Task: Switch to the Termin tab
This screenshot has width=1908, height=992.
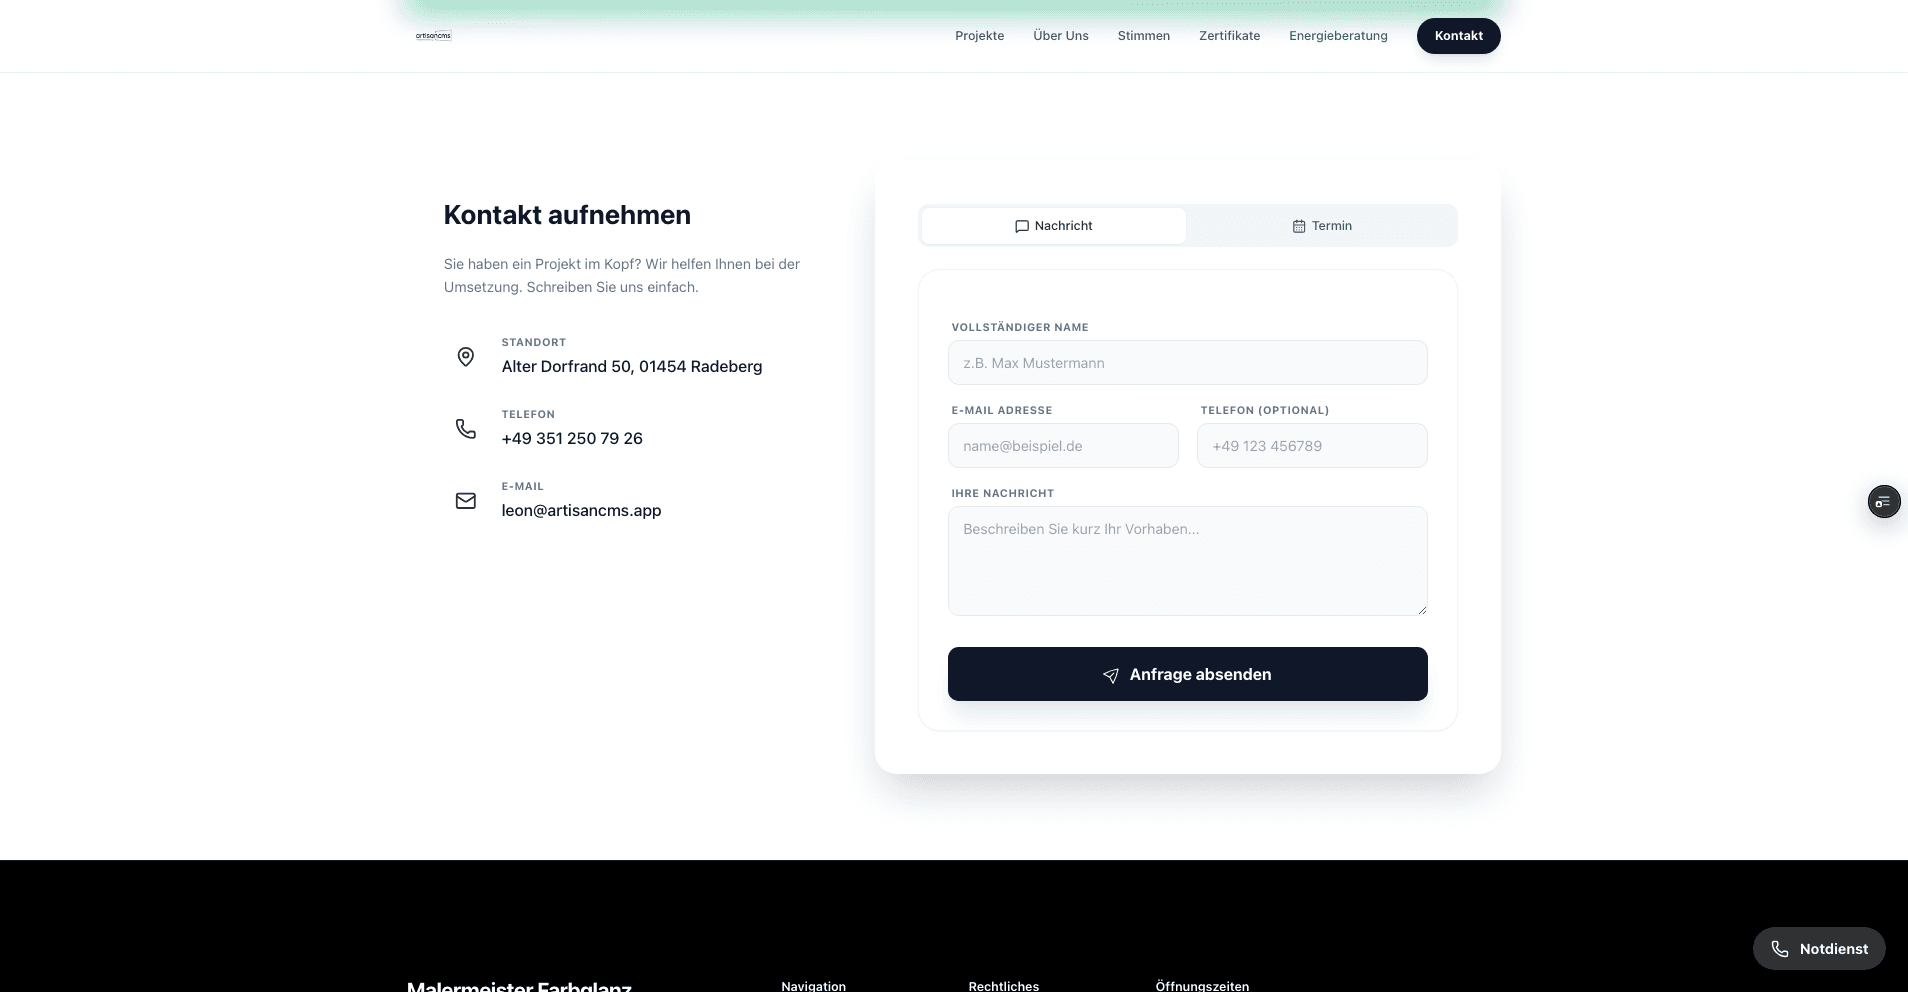Action: click(1322, 226)
